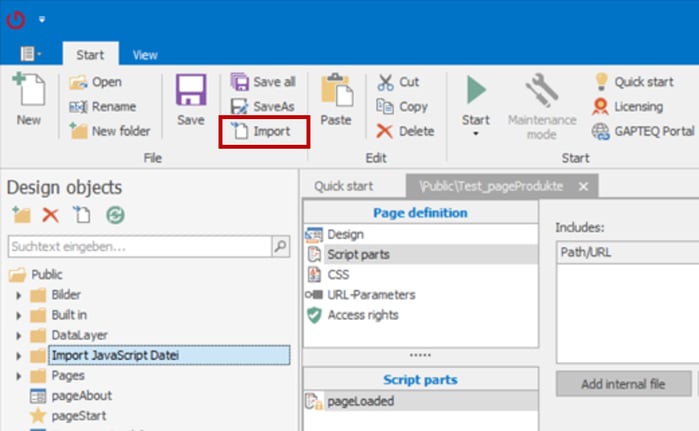Click the red power application icon

16,20
